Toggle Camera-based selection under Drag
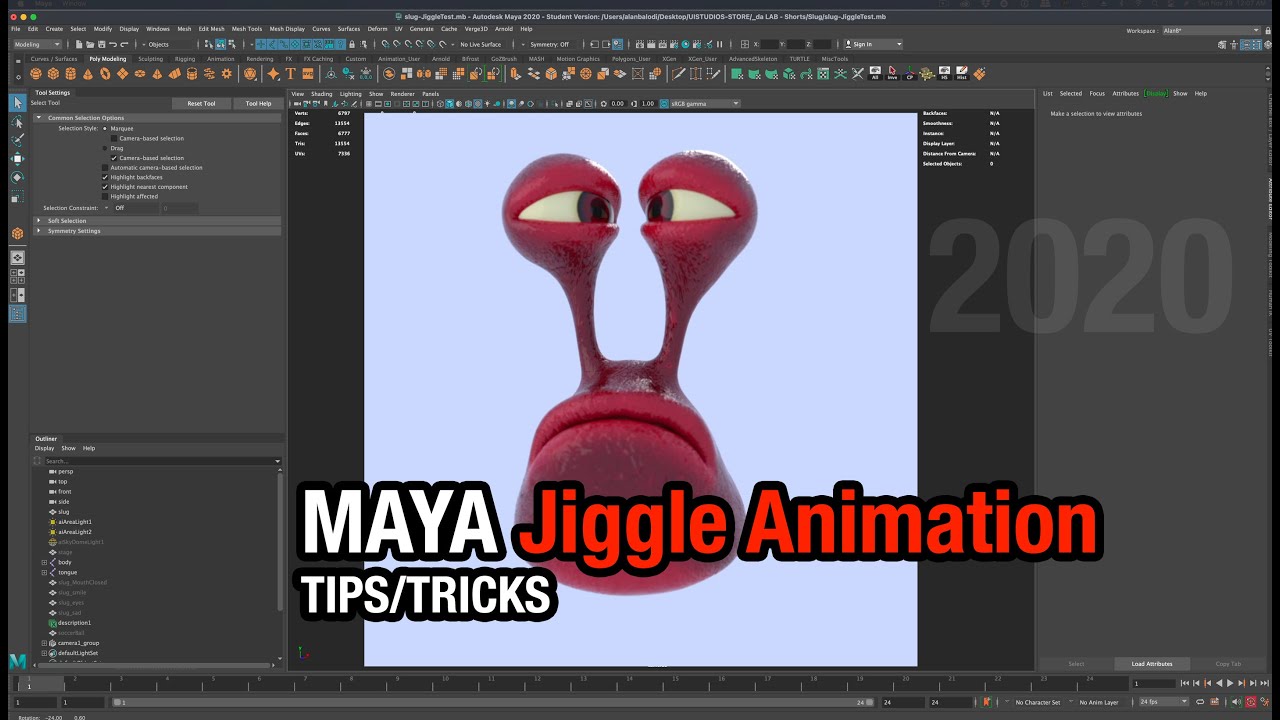1280x720 pixels. tap(114, 158)
